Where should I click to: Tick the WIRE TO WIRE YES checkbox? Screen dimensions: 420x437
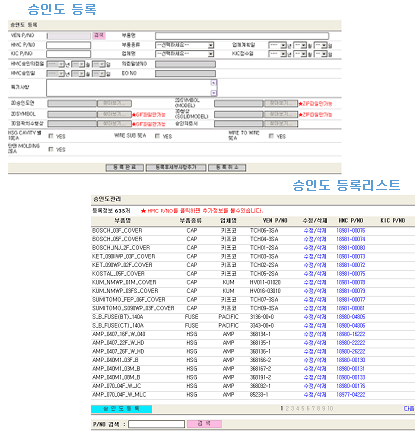click(x=271, y=136)
